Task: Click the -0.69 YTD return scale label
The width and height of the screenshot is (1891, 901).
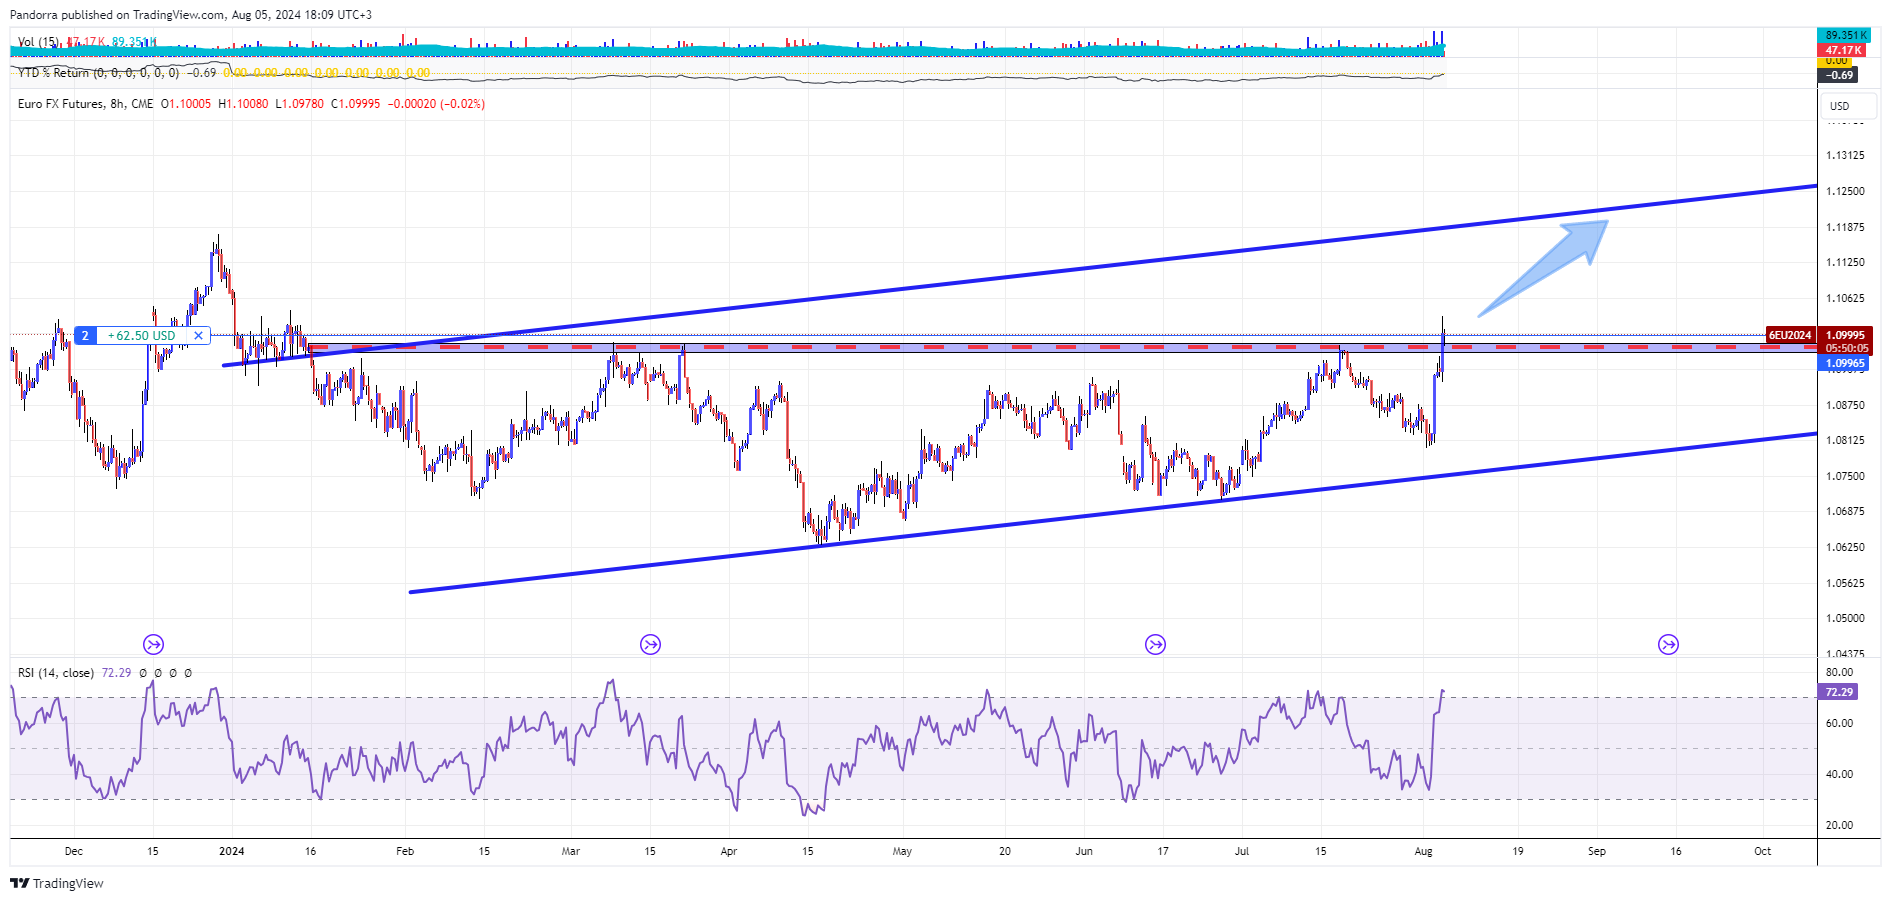Action: point(1839,75)
